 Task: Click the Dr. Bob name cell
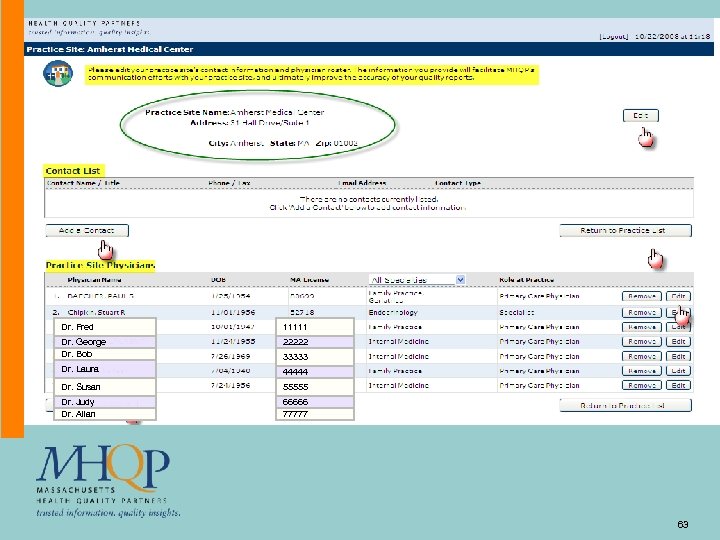(105, 354)
